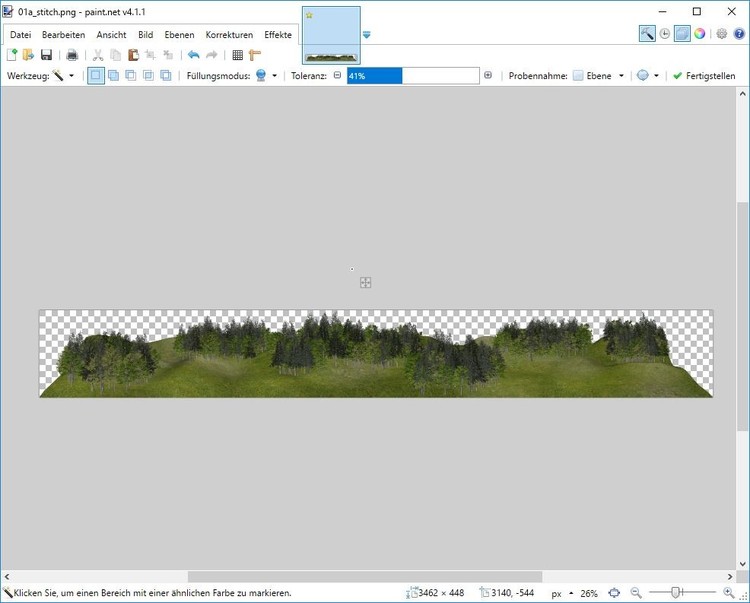The width and height of the screenshot is (750, 603).
Task: Open the Settings gear icon
Action: [x=722, y=33]
